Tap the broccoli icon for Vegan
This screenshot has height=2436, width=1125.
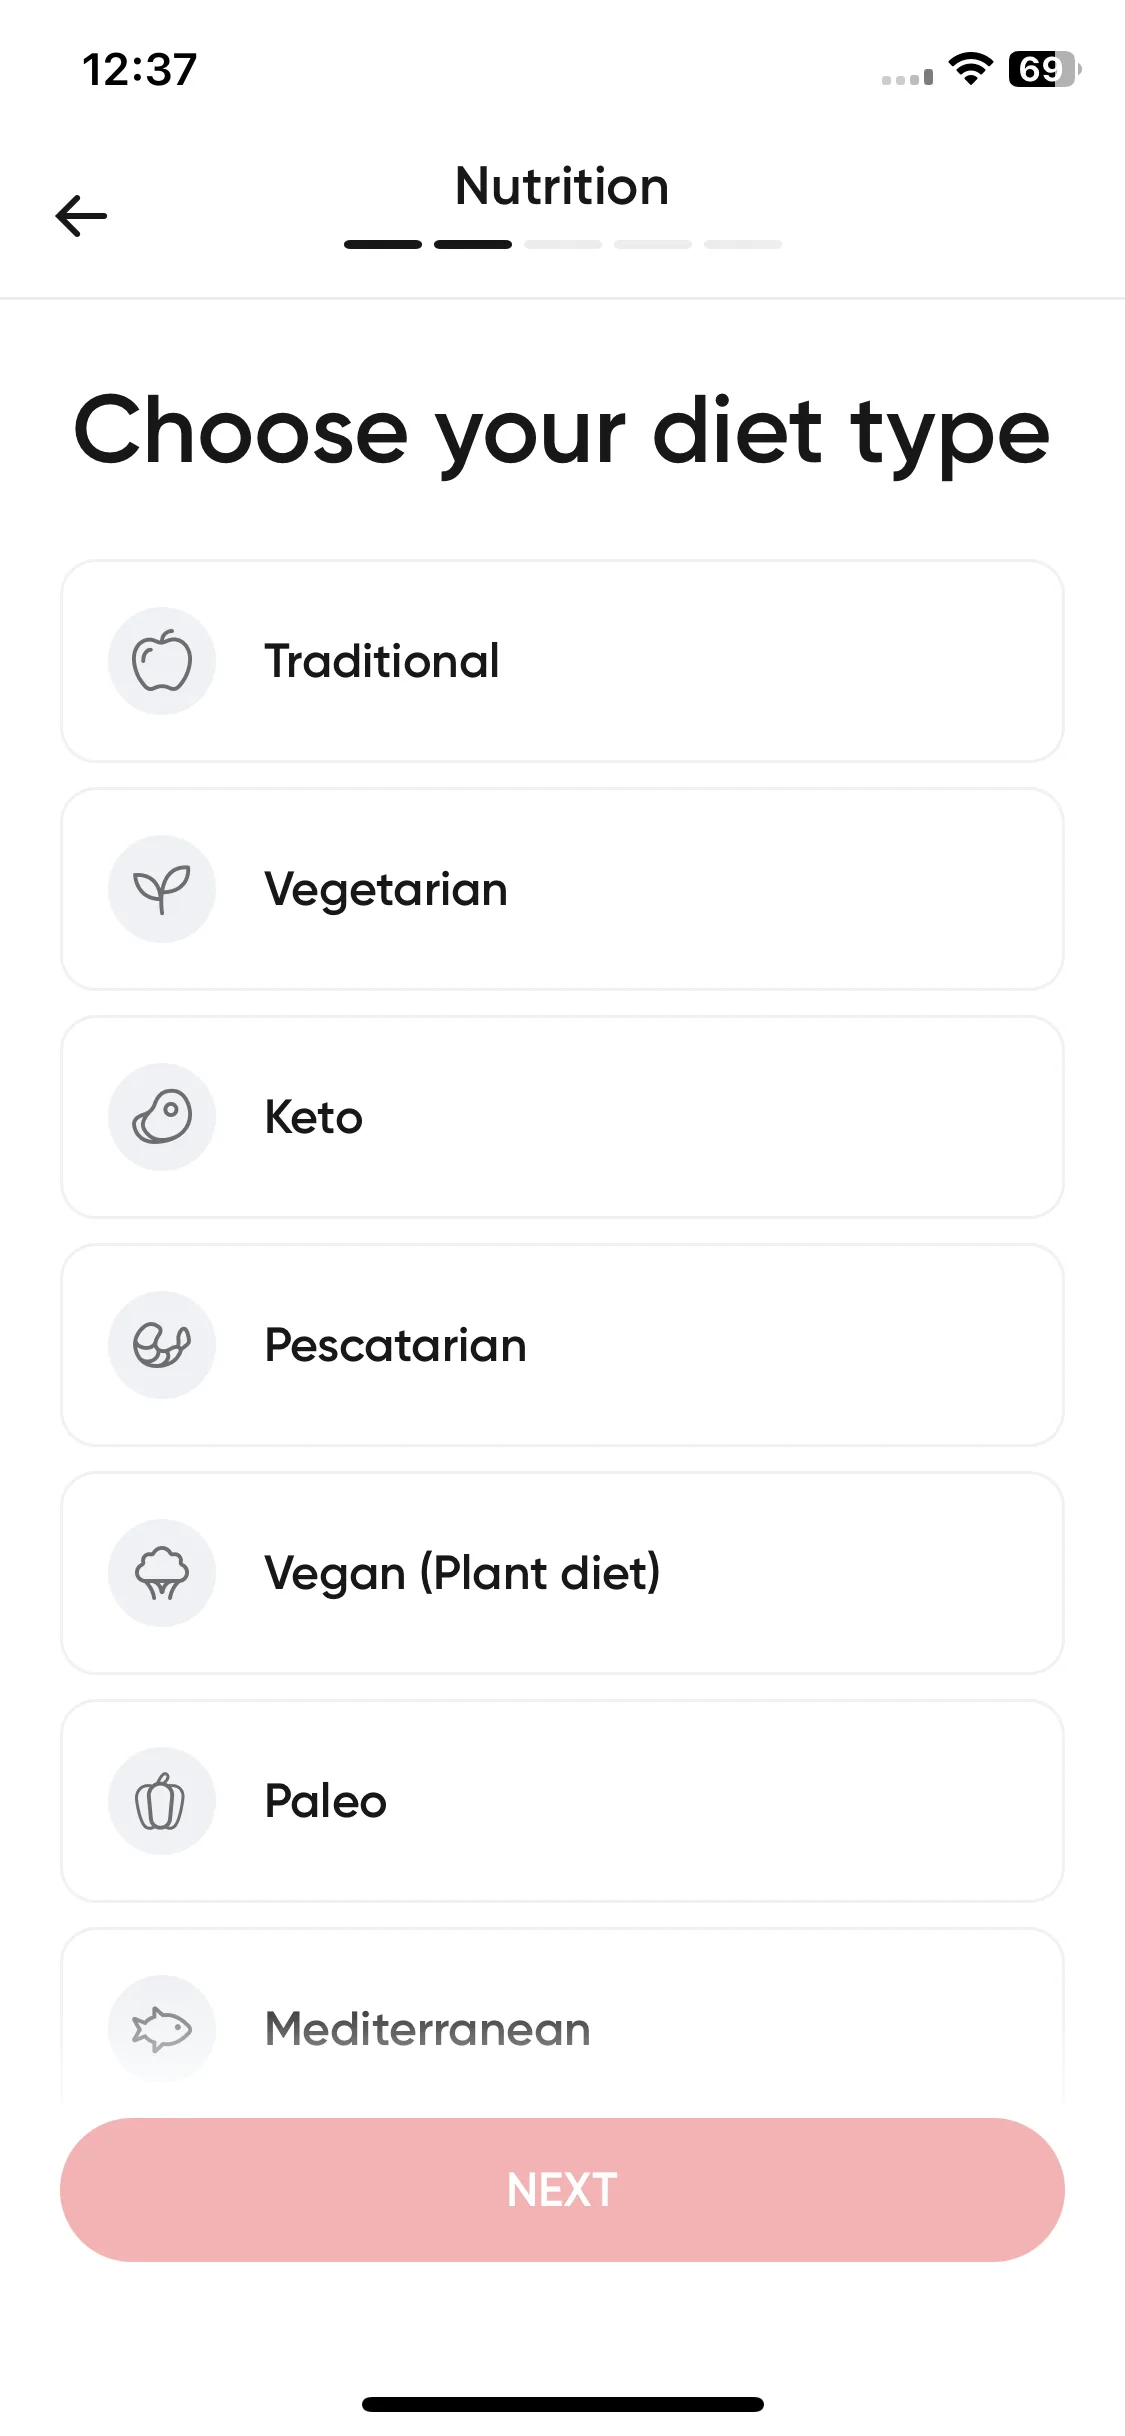162,1573
